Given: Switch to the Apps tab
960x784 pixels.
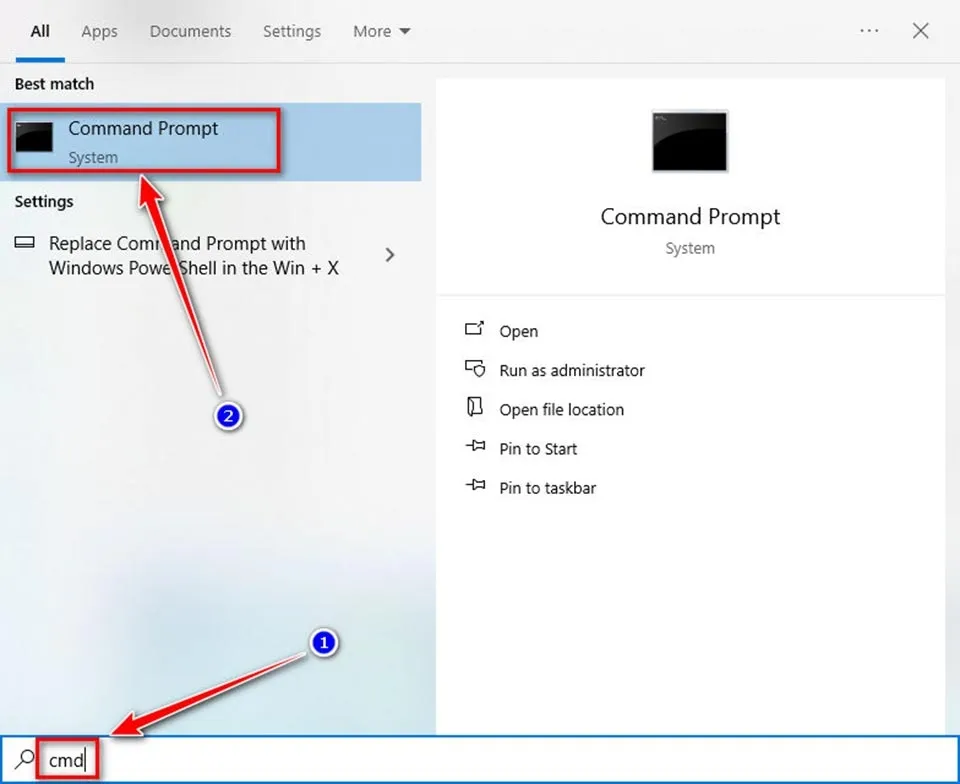Looking at the screenshot, I should [x=99, y=31].
